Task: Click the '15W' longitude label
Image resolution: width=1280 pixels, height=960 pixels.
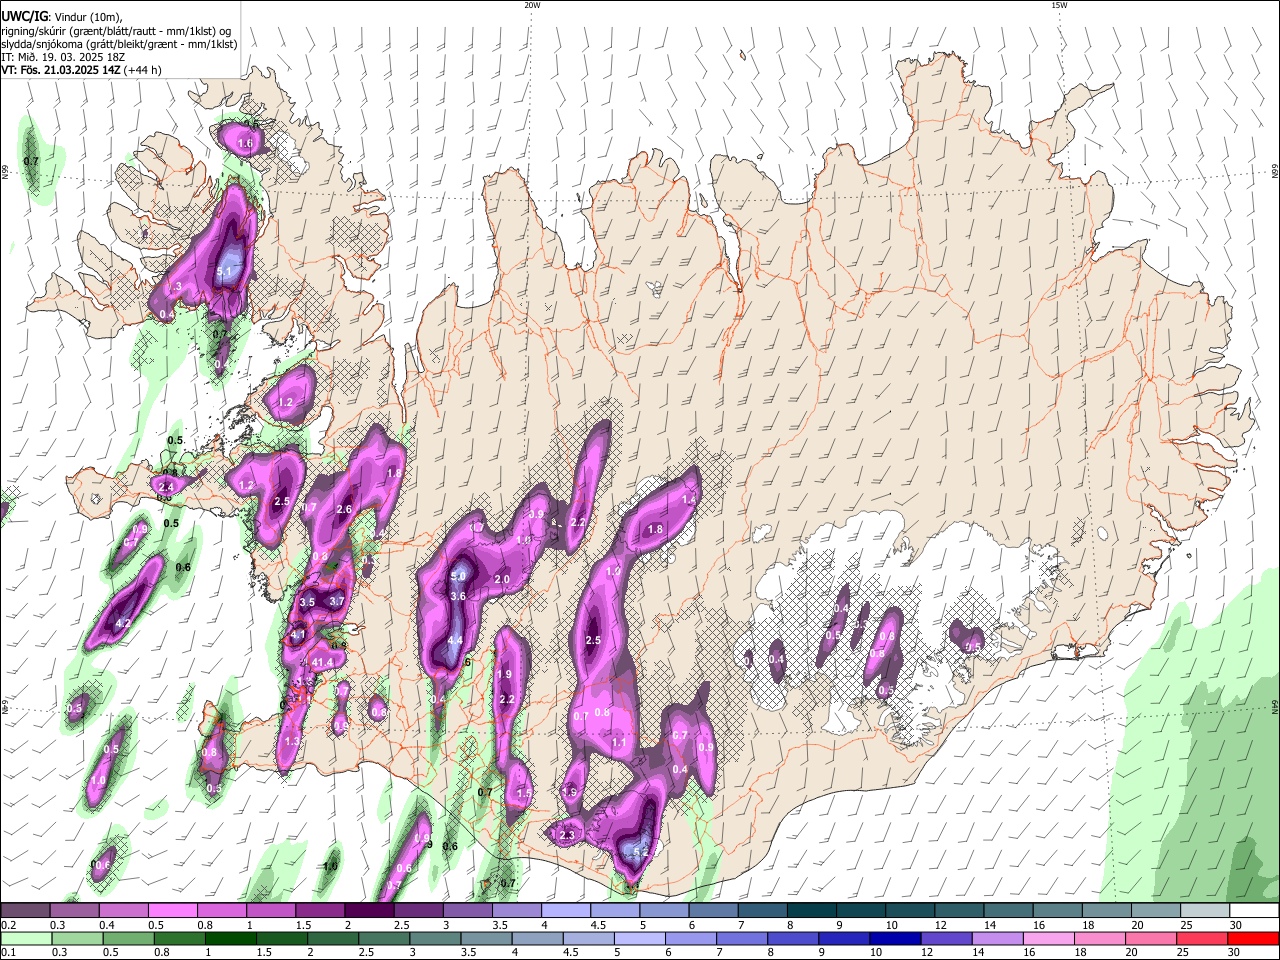Action: coord(1058,5)
